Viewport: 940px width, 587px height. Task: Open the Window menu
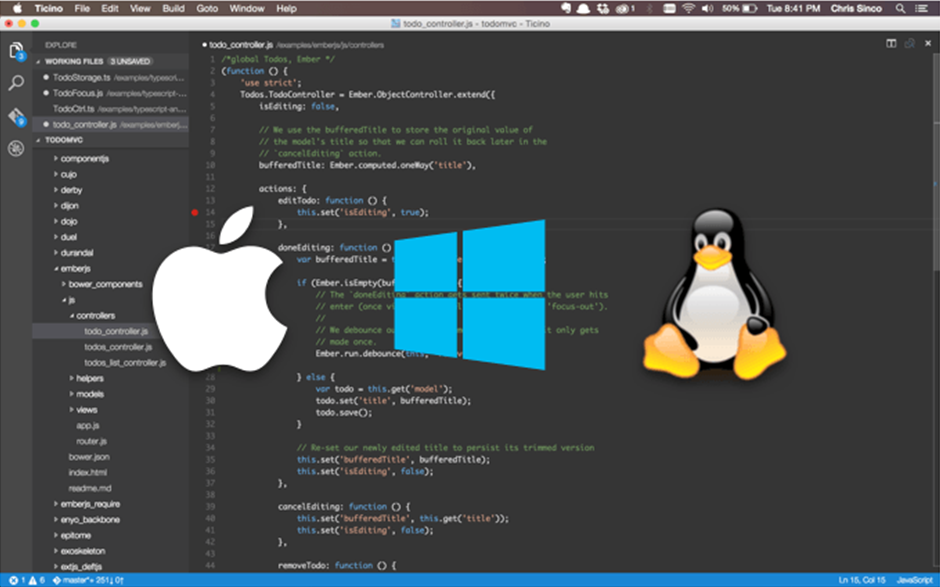(247, 8)
